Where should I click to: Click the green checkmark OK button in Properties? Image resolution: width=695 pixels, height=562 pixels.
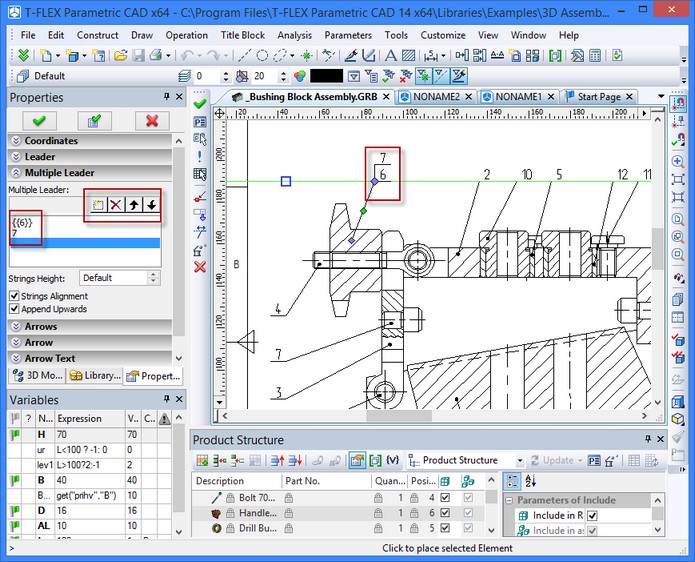click(39, 121)
